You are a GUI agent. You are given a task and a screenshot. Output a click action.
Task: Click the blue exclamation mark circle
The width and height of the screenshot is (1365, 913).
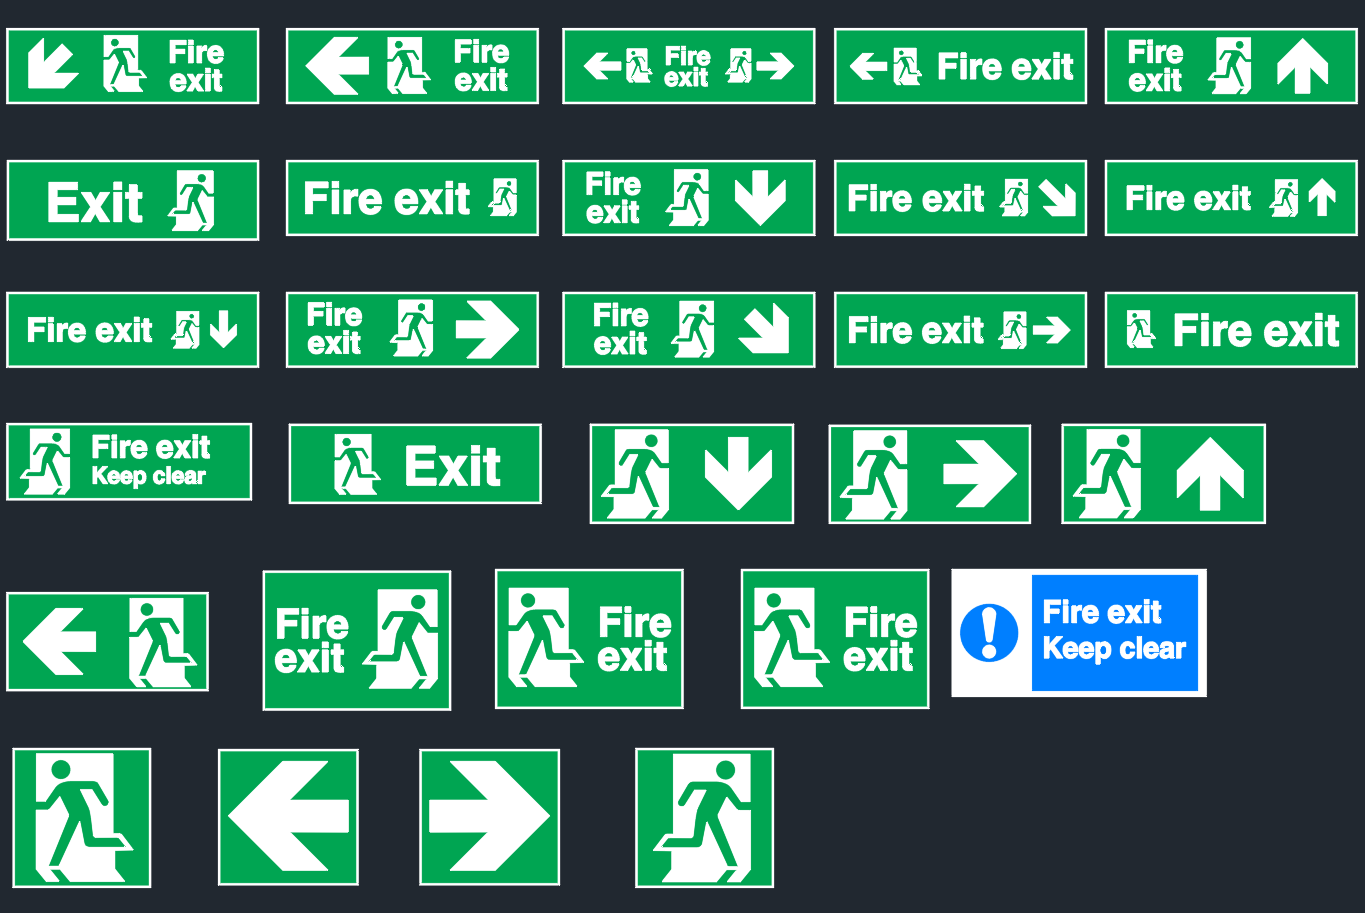click(x=989, y=633)
